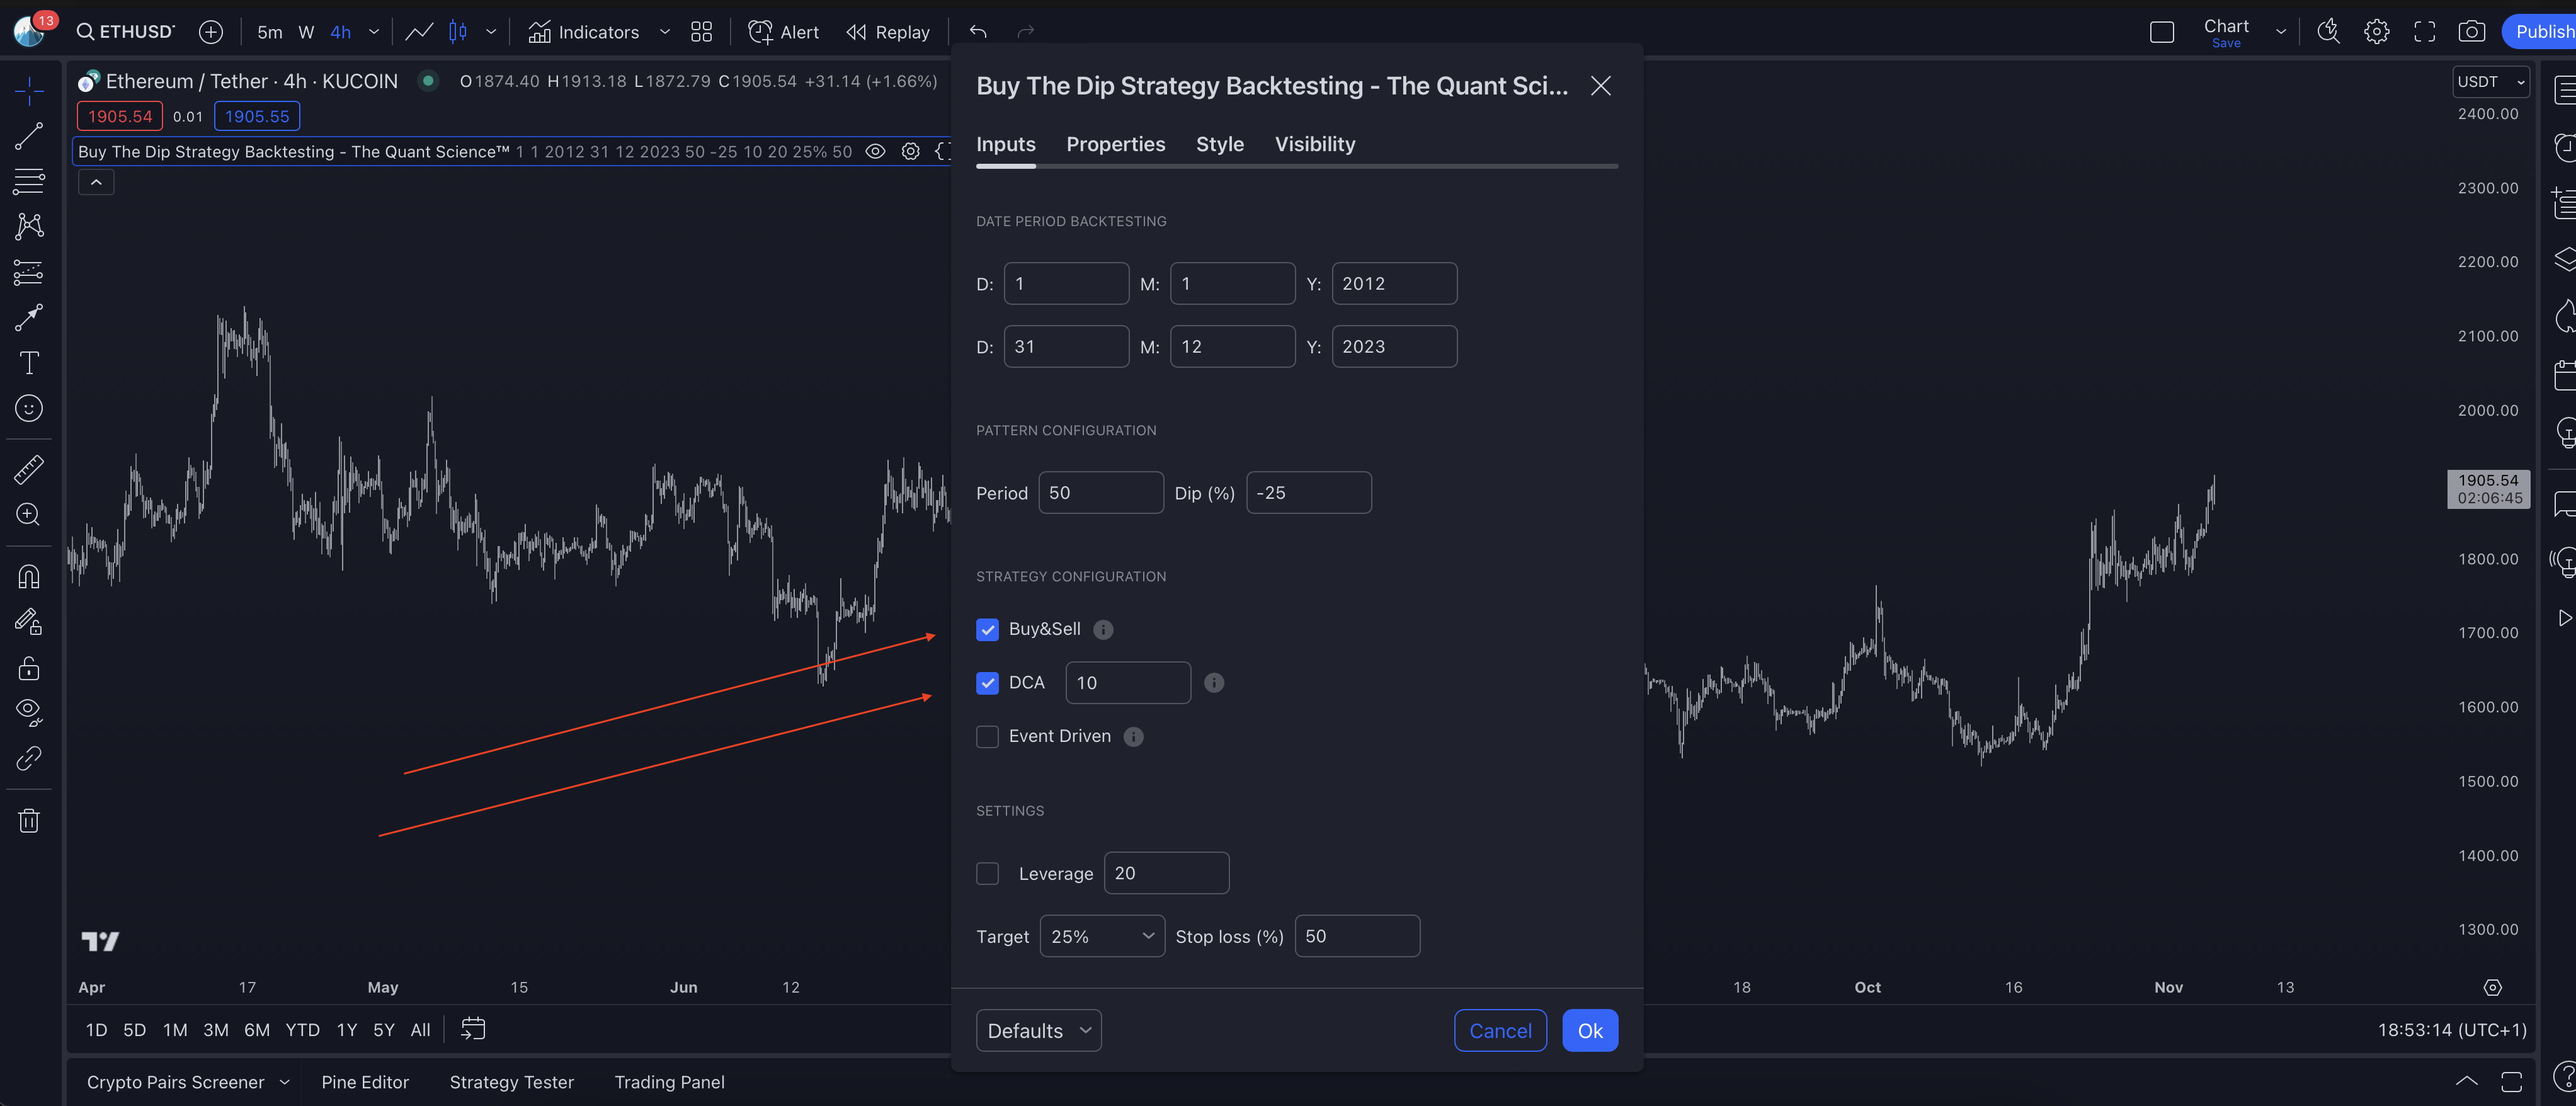
Task: Open the layout setup grid icon
Action: (701, 32)
